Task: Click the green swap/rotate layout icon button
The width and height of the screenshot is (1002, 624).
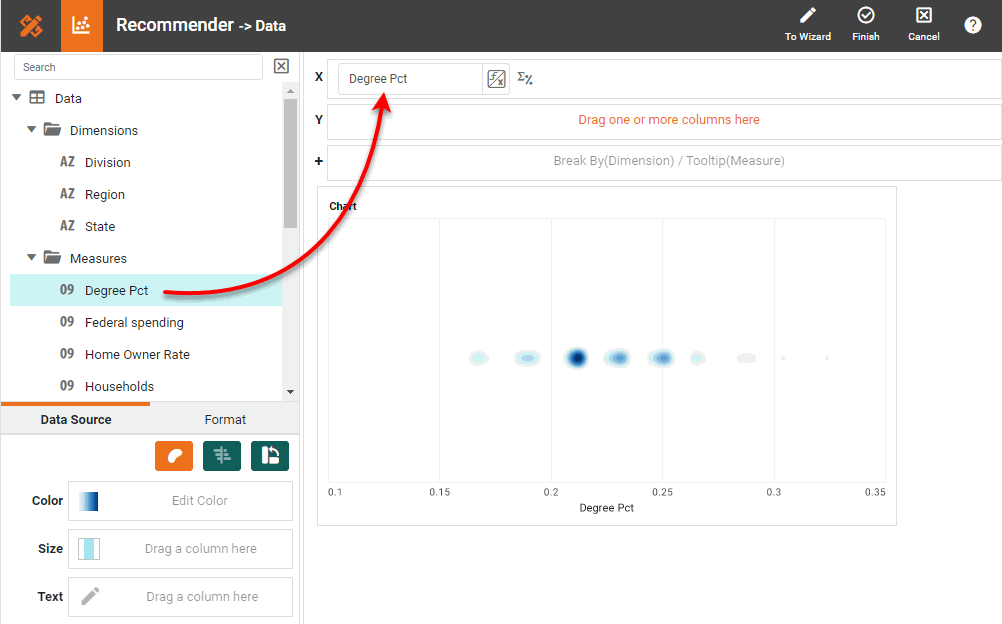Action: tap(270, 455)
